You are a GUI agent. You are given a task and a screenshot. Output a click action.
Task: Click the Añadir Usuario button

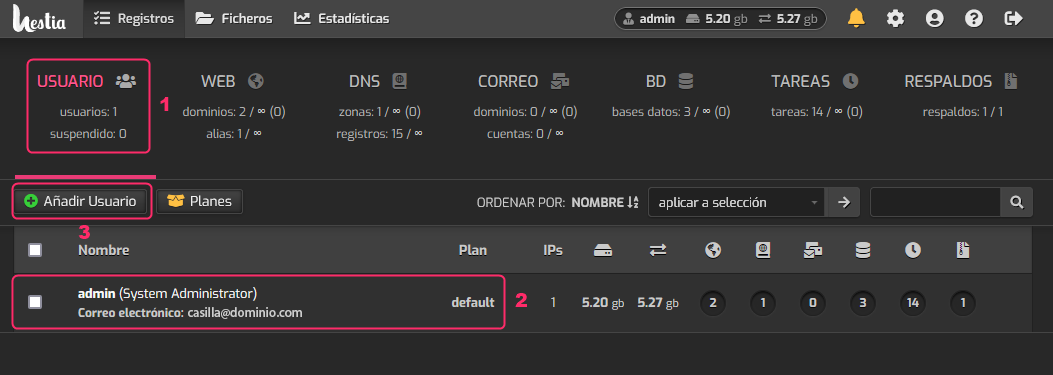coord(80,201)
